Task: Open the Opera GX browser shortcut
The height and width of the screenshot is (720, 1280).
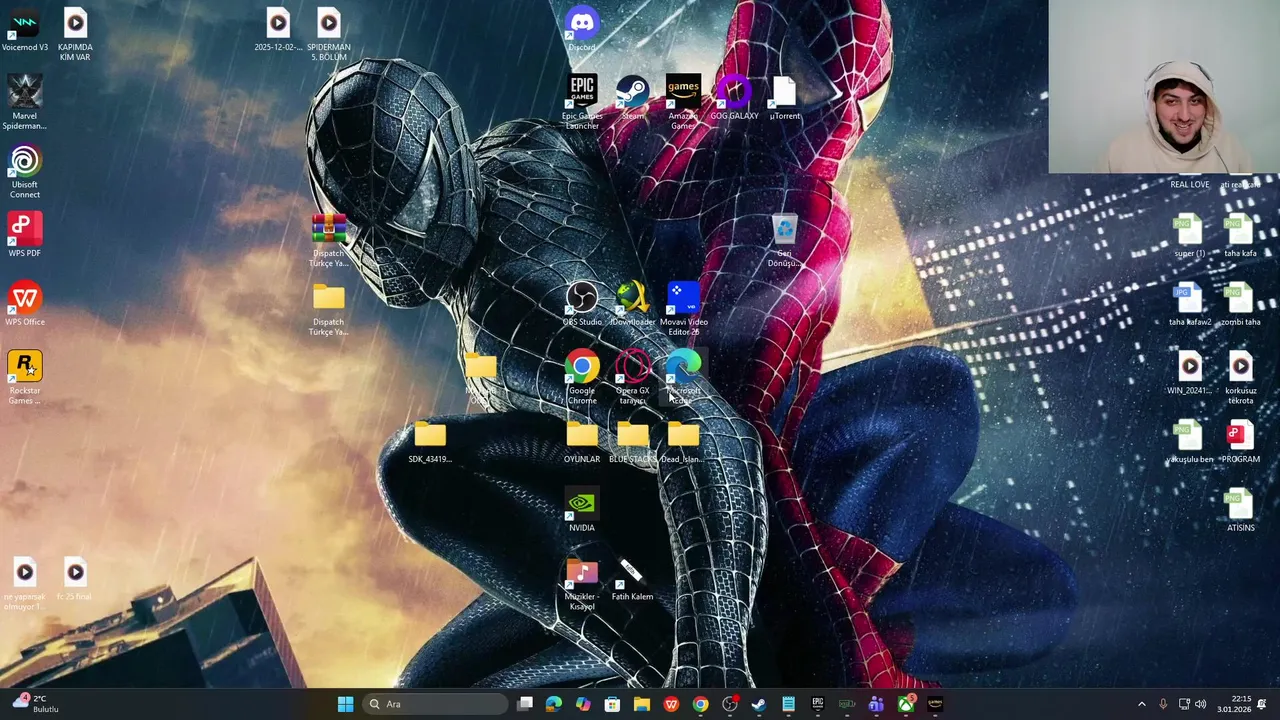Action: pos(632,377)
